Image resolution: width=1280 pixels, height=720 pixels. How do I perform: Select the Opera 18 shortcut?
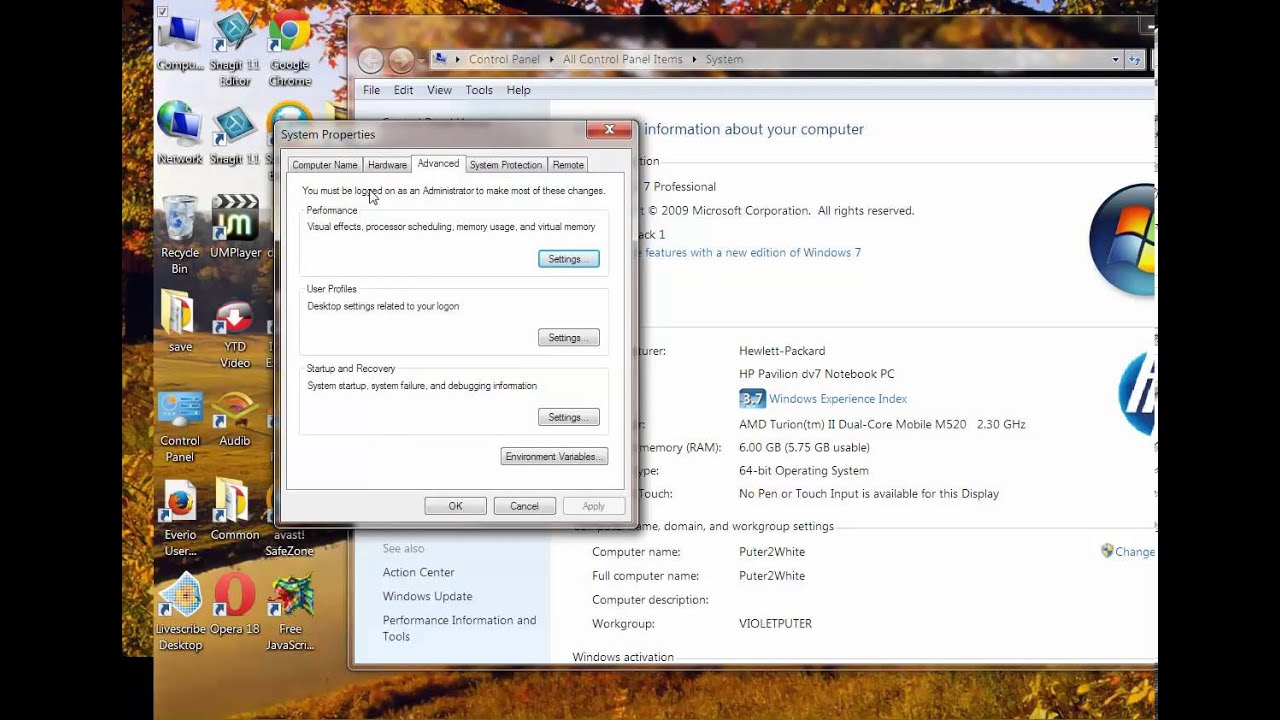235,605
